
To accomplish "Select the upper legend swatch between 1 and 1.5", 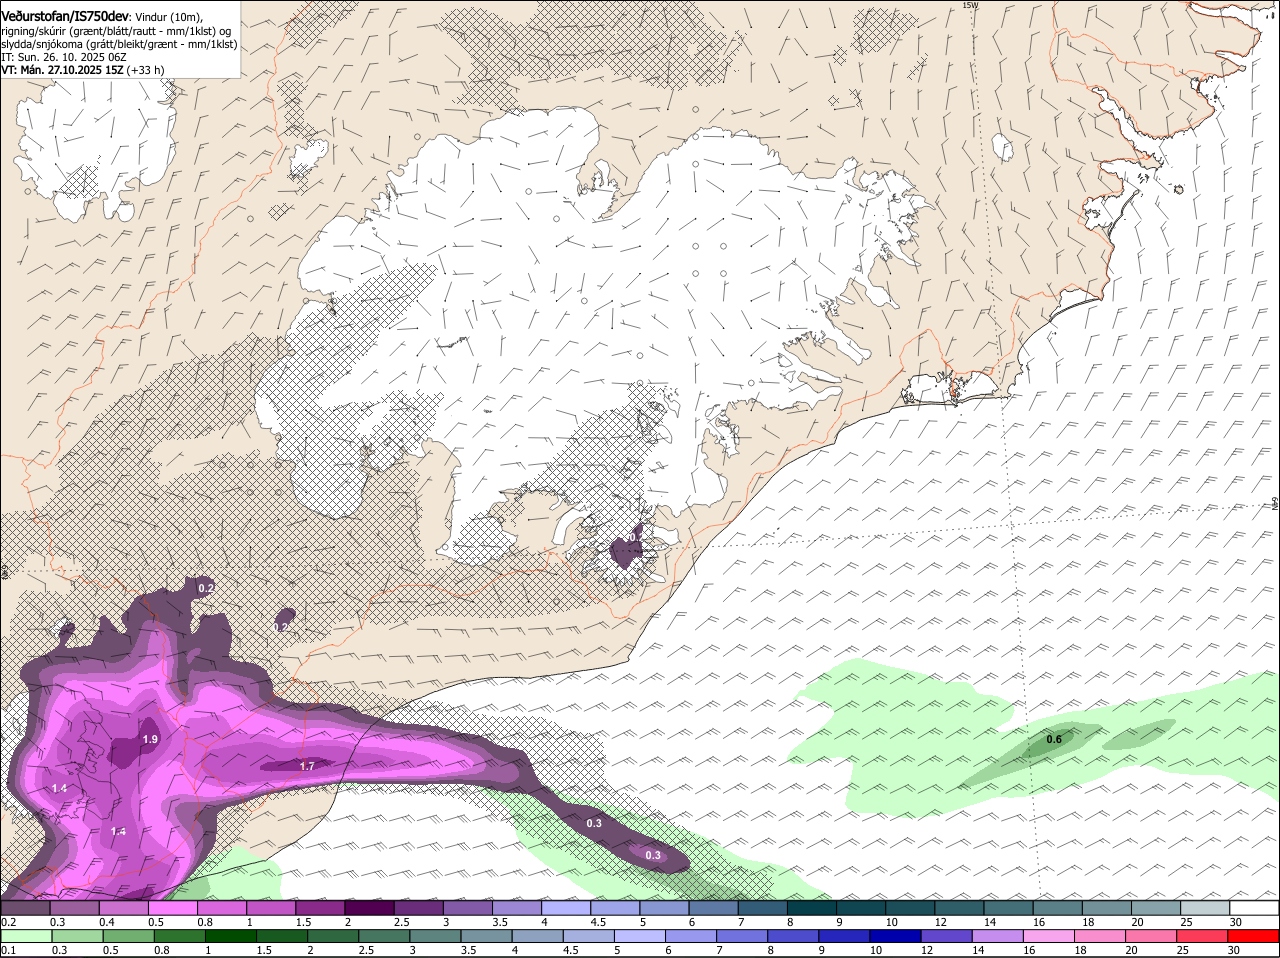I will pyautogui.click(x=270, y=907).
